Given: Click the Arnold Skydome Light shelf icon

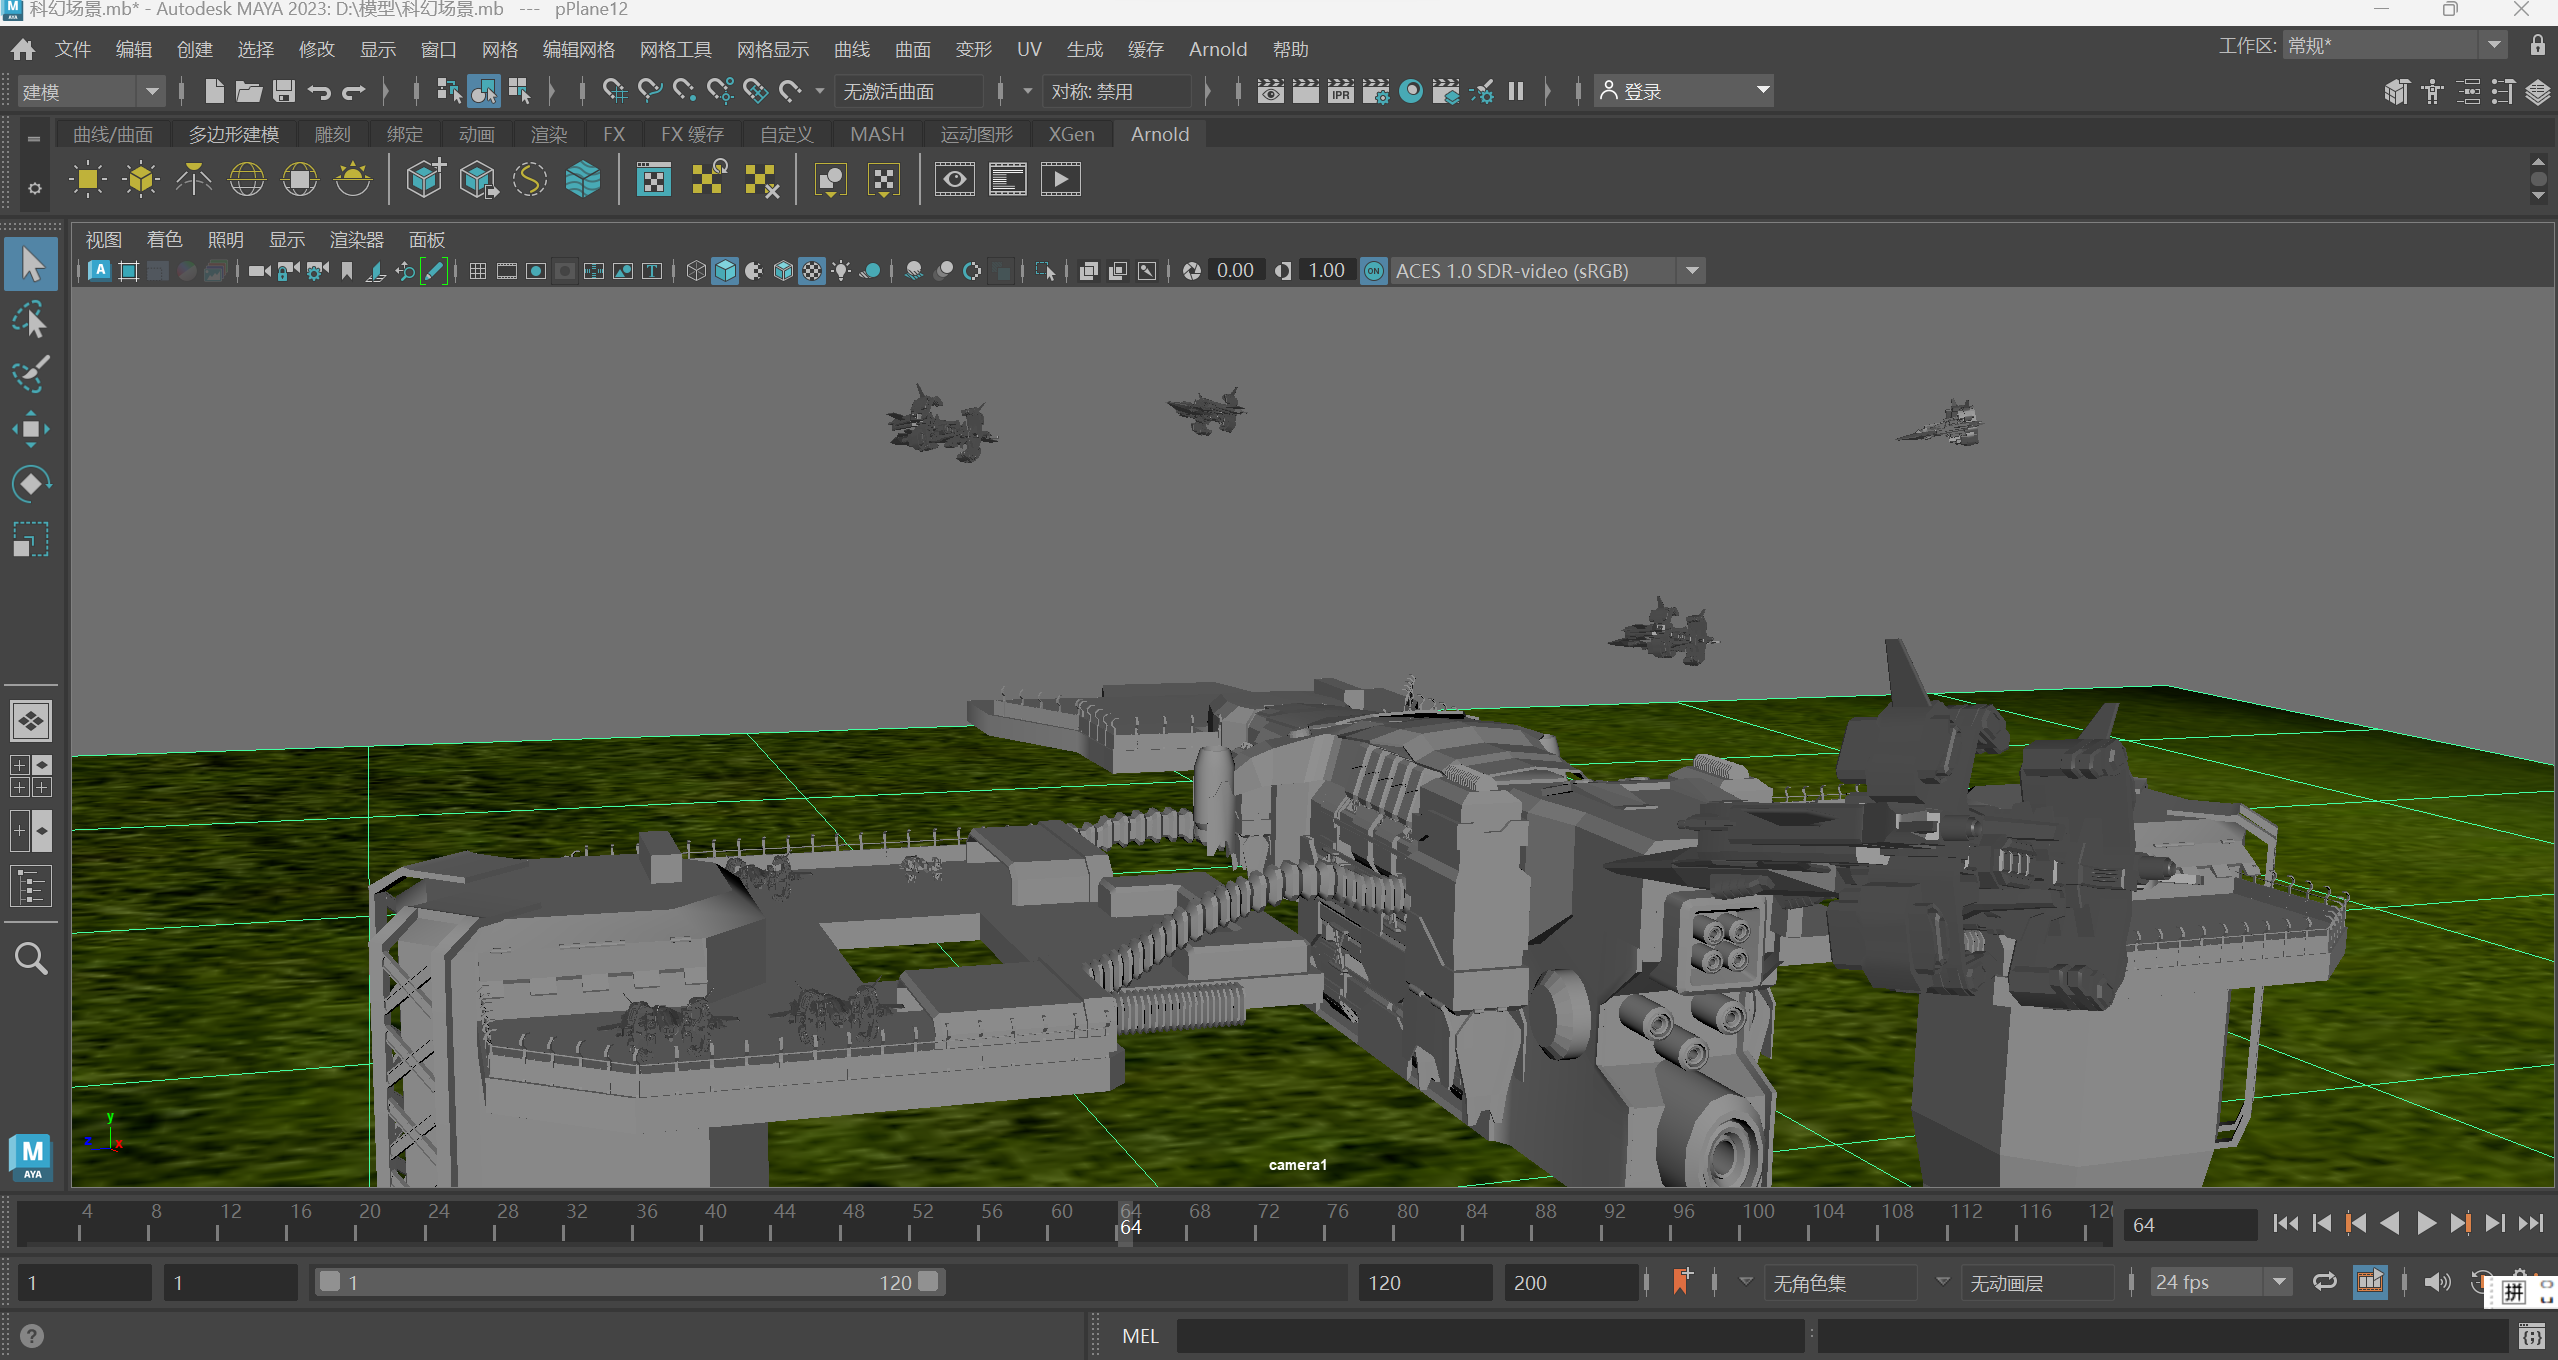Looking at the screenshot, I should pyautogui.click(x=247, y=180).
